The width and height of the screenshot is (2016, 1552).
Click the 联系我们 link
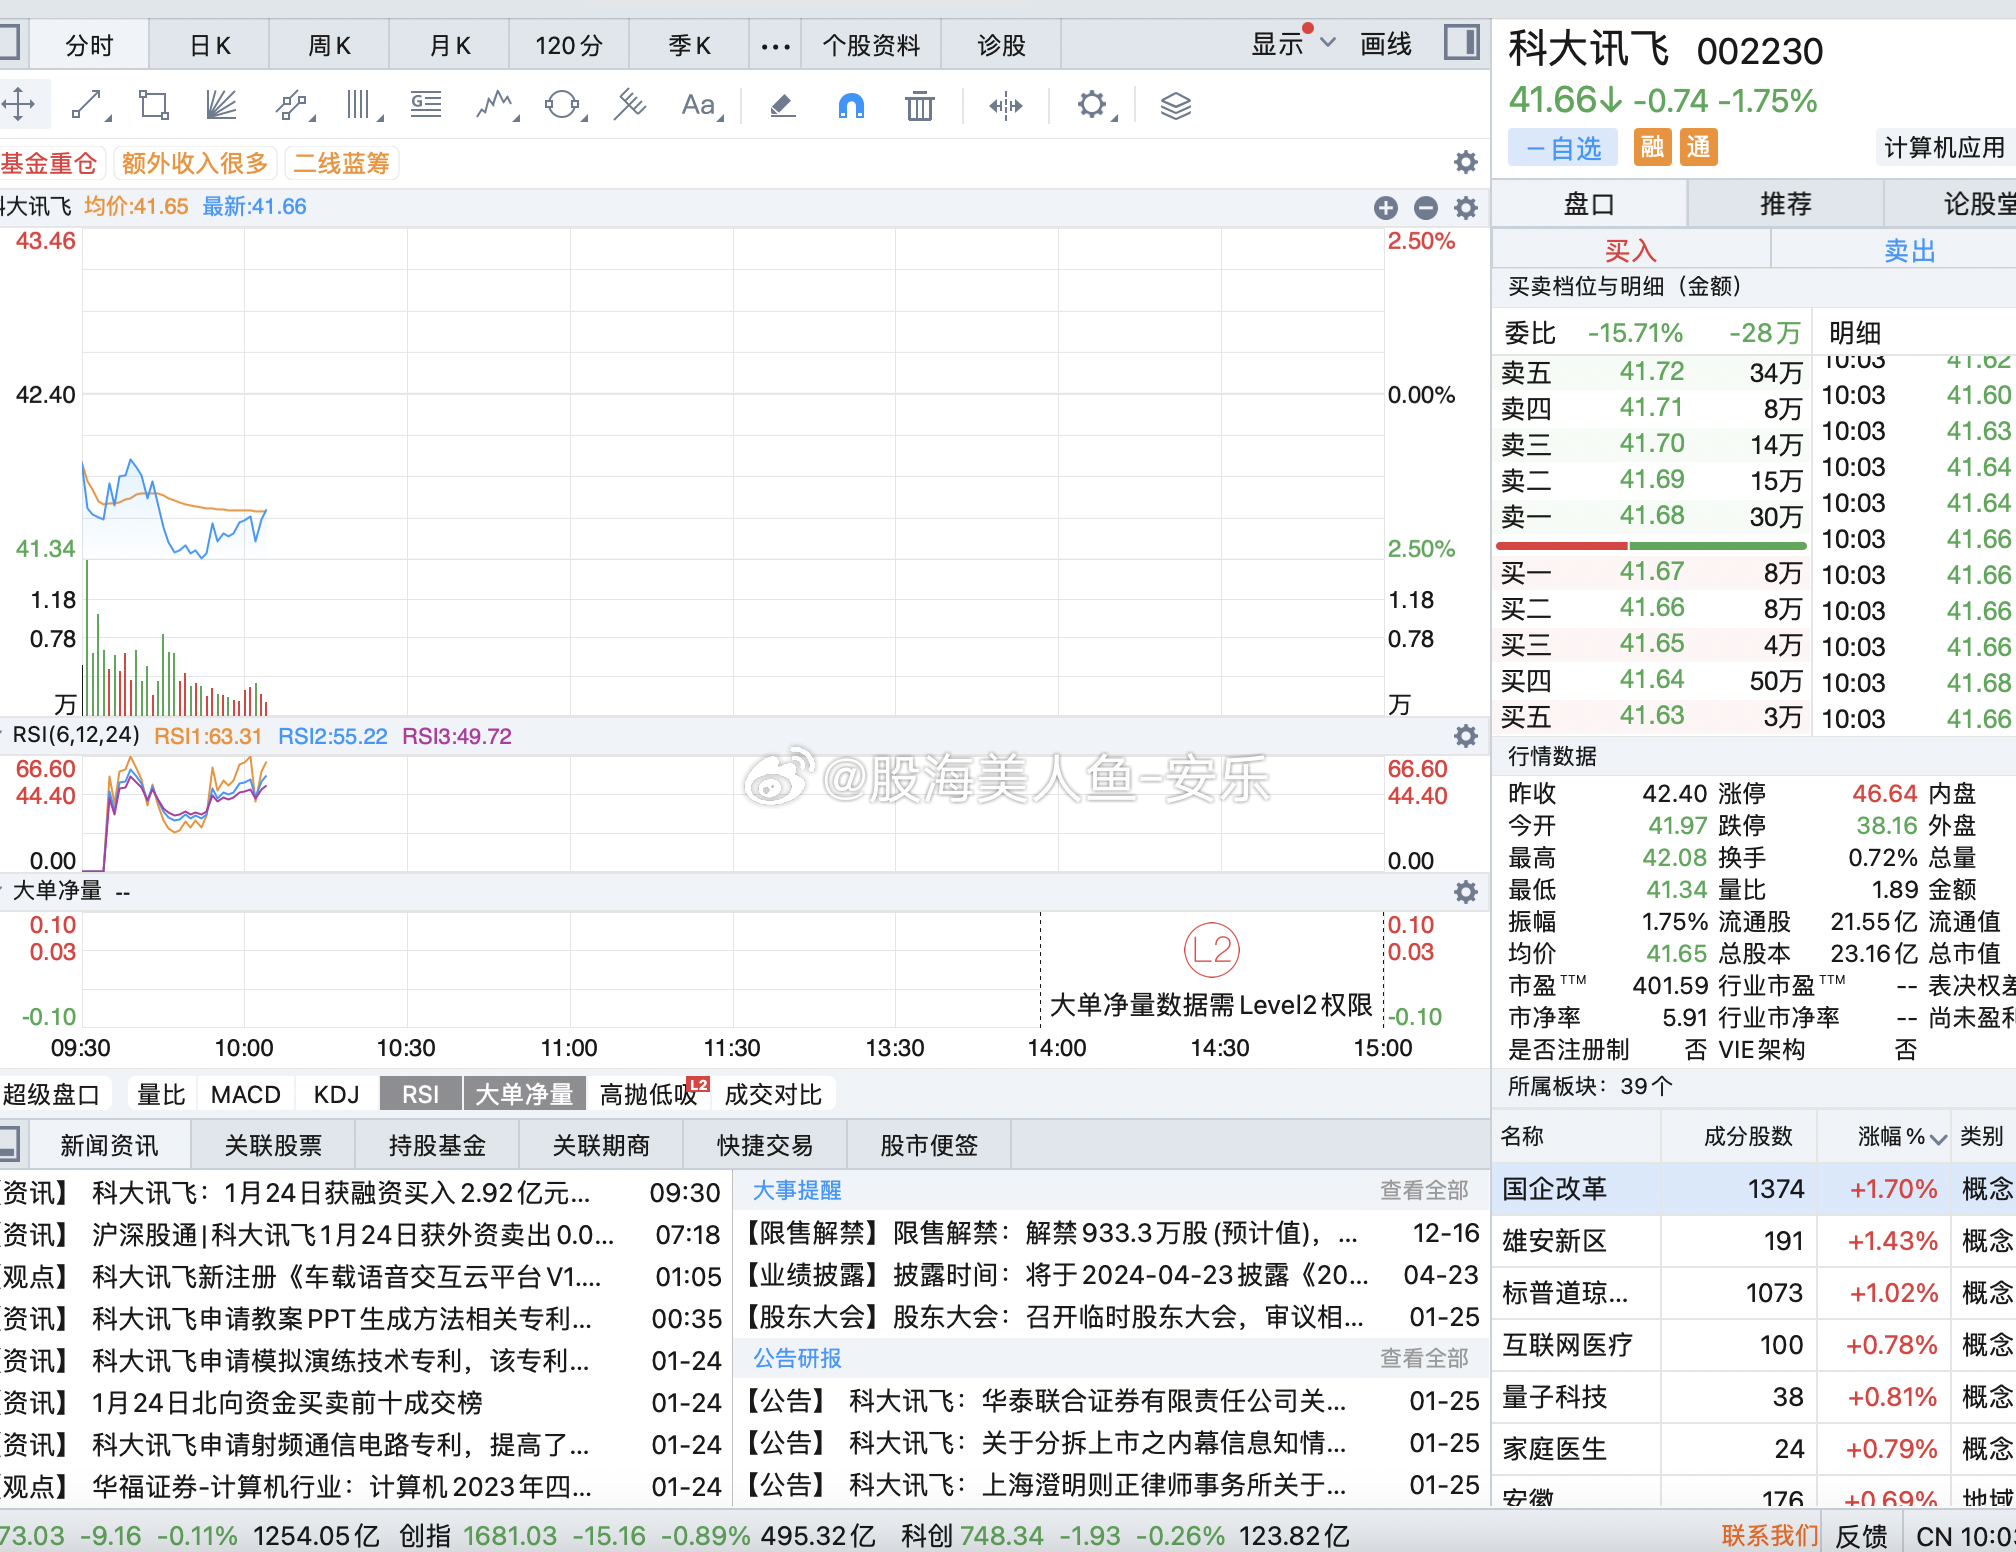1769,1535
